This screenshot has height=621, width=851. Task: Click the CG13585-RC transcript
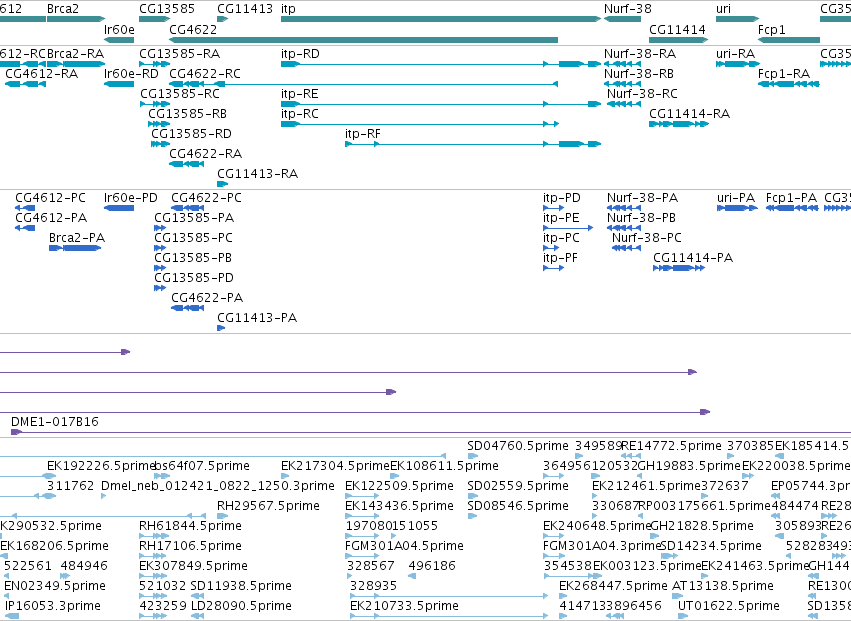pyautogui.click(x=155, y=104)
